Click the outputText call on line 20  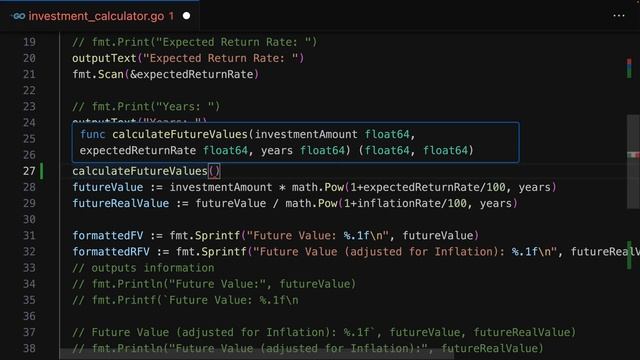tap(104, 58)
